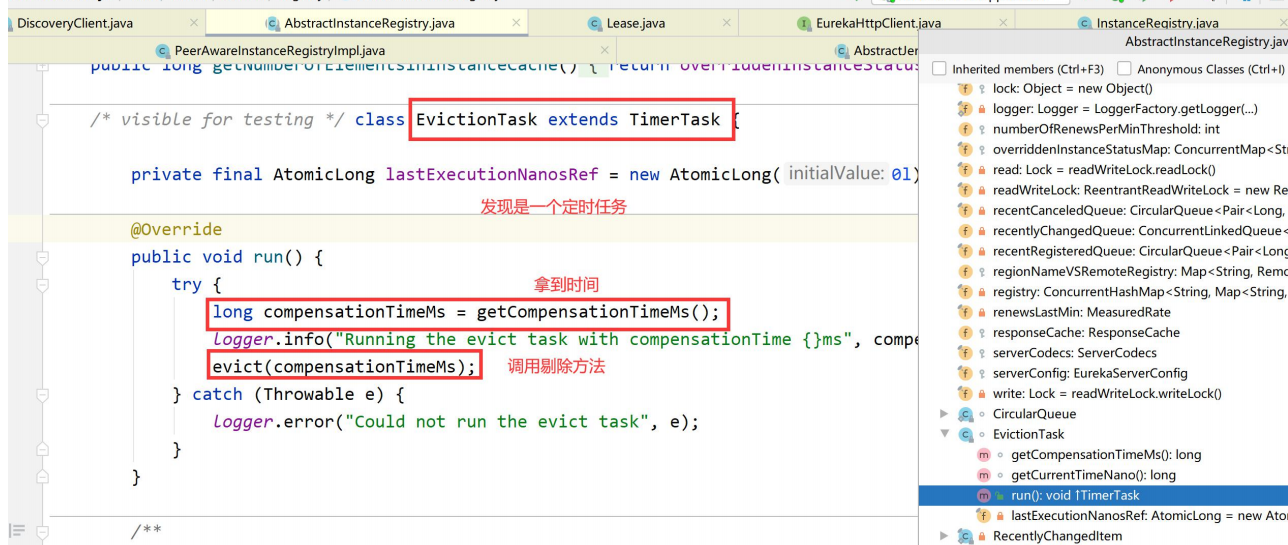The width and height of the screenshot is (1288, 545).
Task: Click class icon next to EvictionTask row
Action: tap(965, 434)
